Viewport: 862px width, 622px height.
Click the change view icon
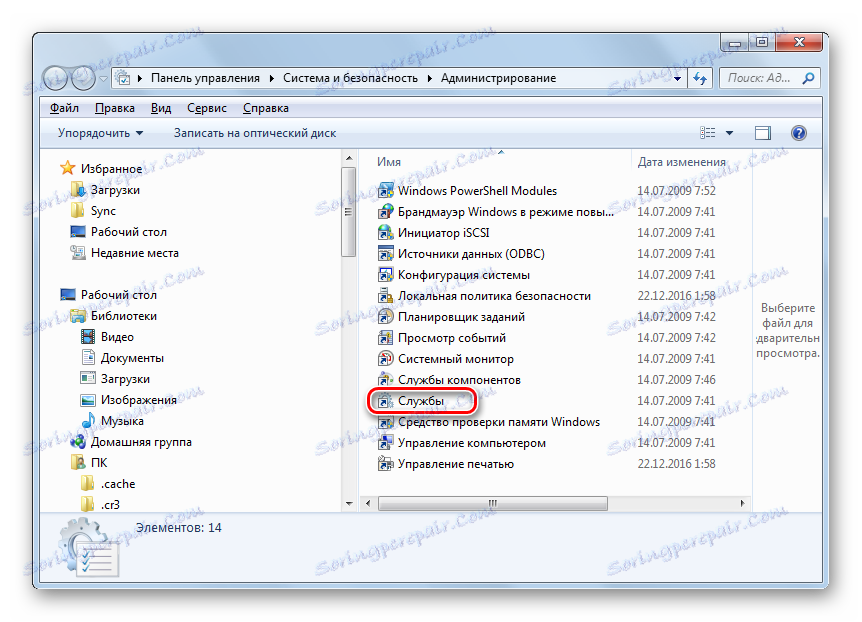point(708,133)
